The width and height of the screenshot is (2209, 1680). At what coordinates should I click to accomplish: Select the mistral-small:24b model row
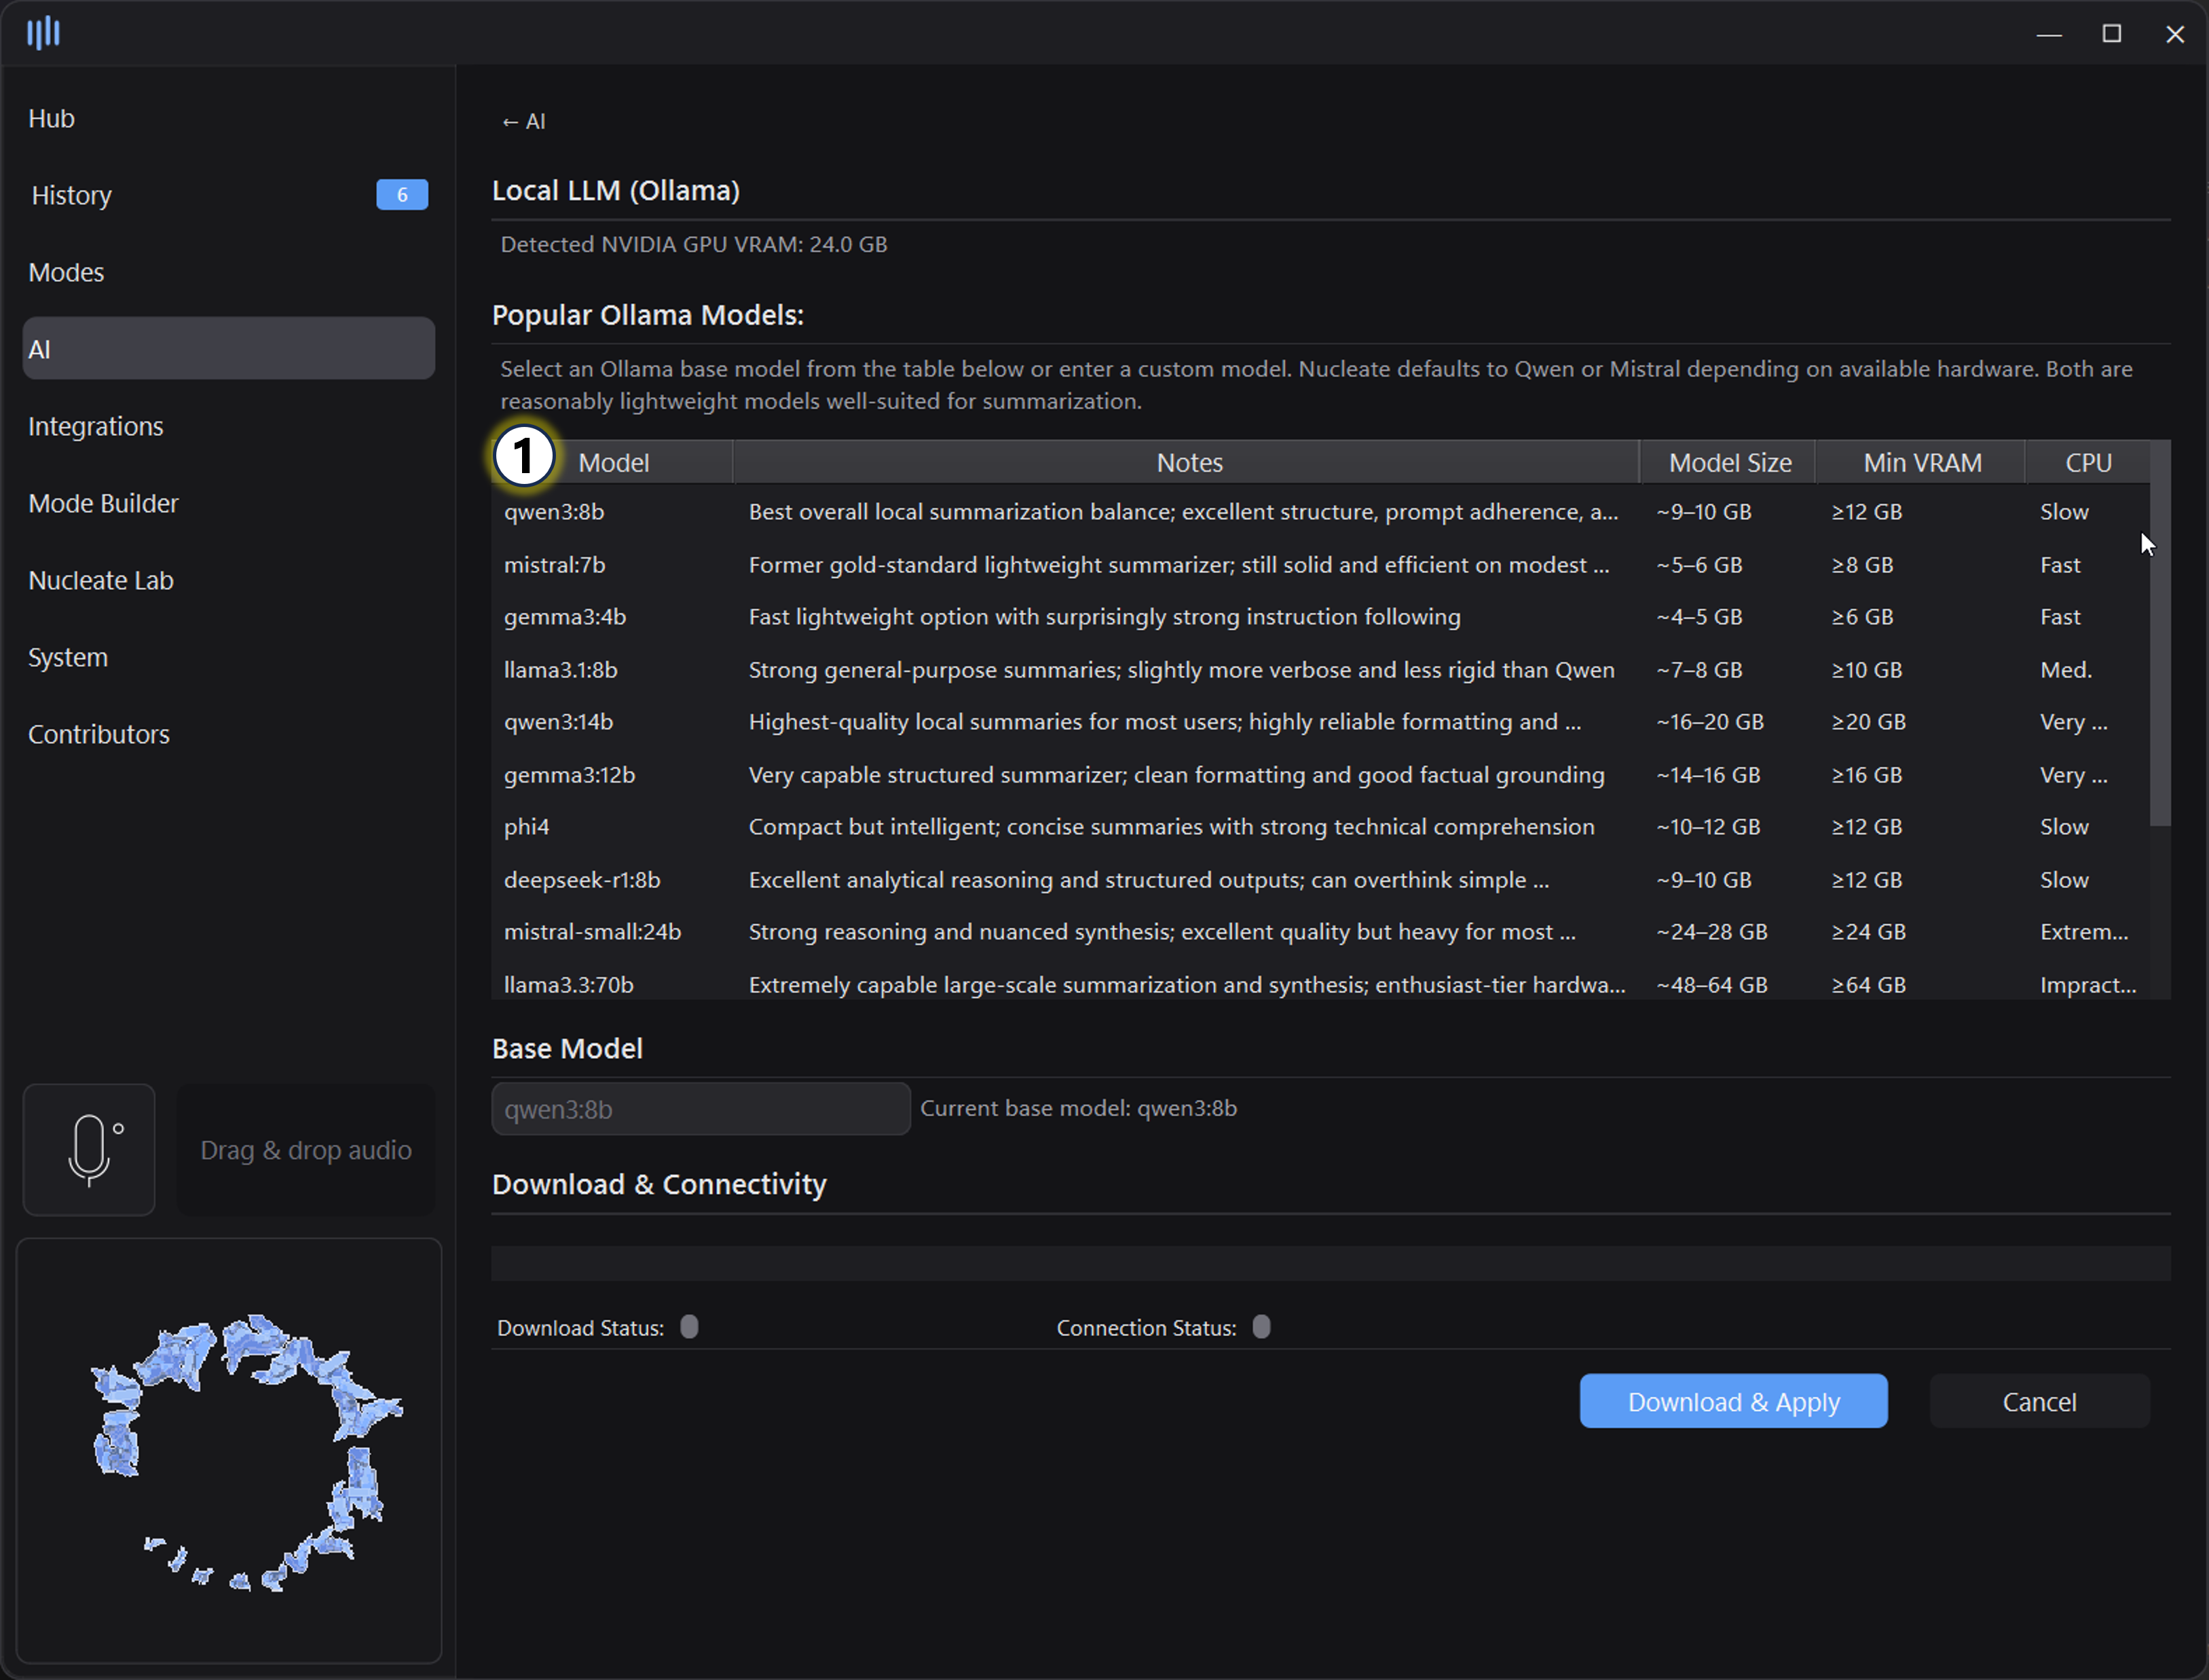tap(1320, 932)
